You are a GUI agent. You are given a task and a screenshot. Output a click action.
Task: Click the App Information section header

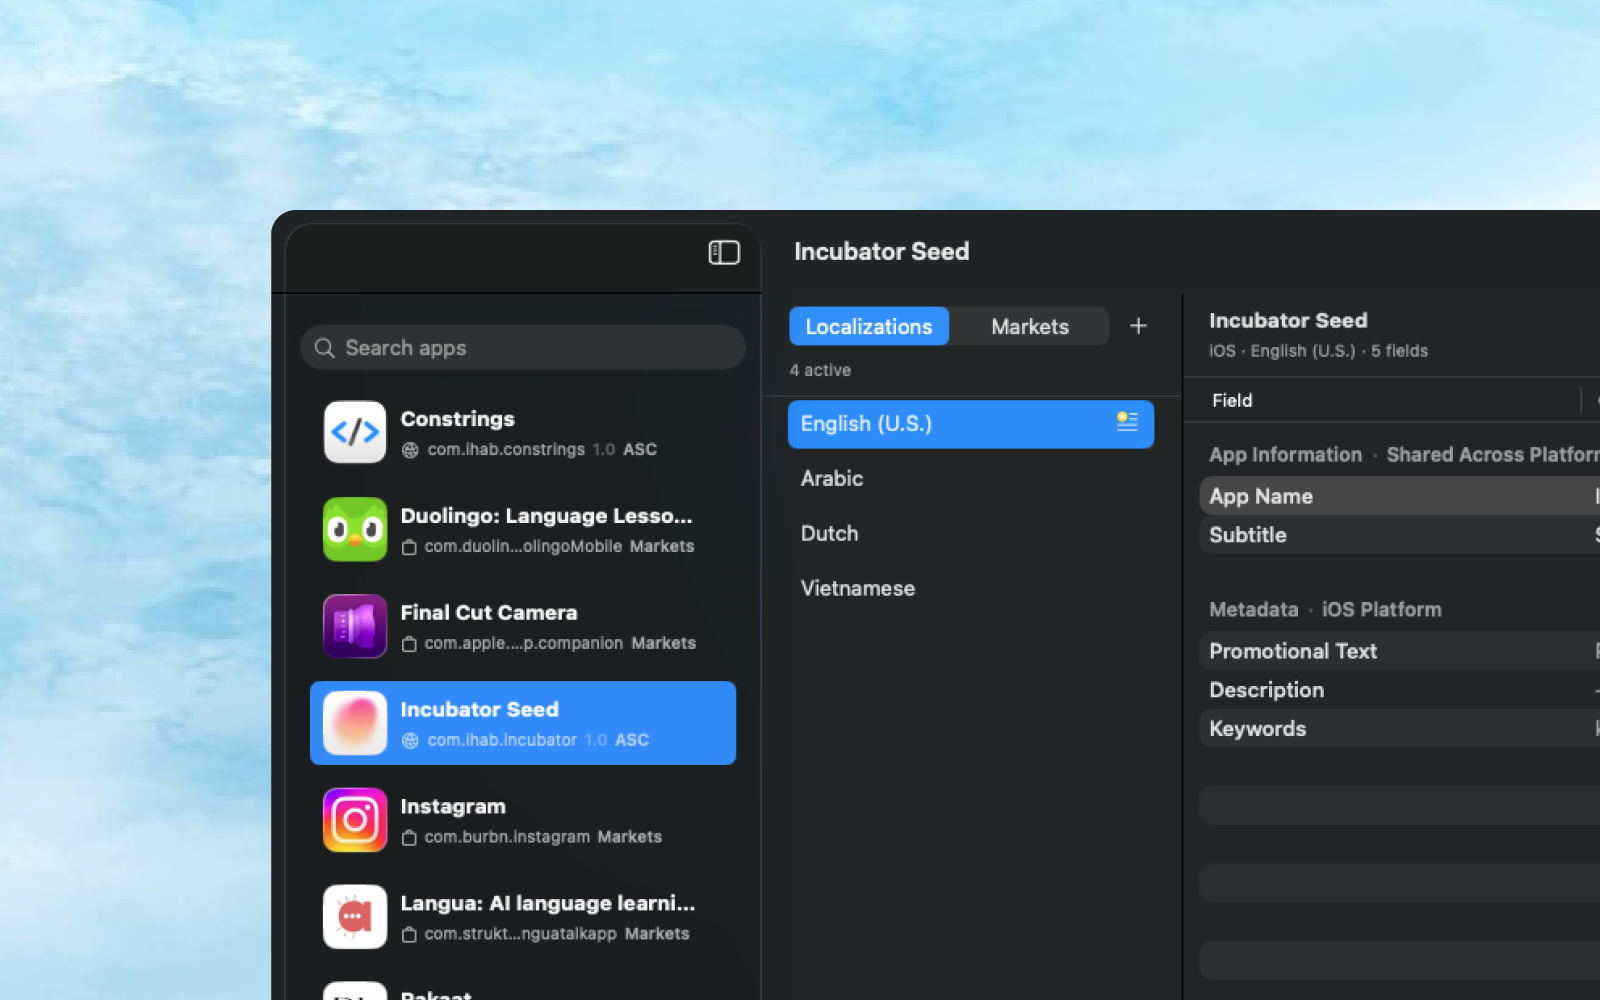coord(1404,455)
